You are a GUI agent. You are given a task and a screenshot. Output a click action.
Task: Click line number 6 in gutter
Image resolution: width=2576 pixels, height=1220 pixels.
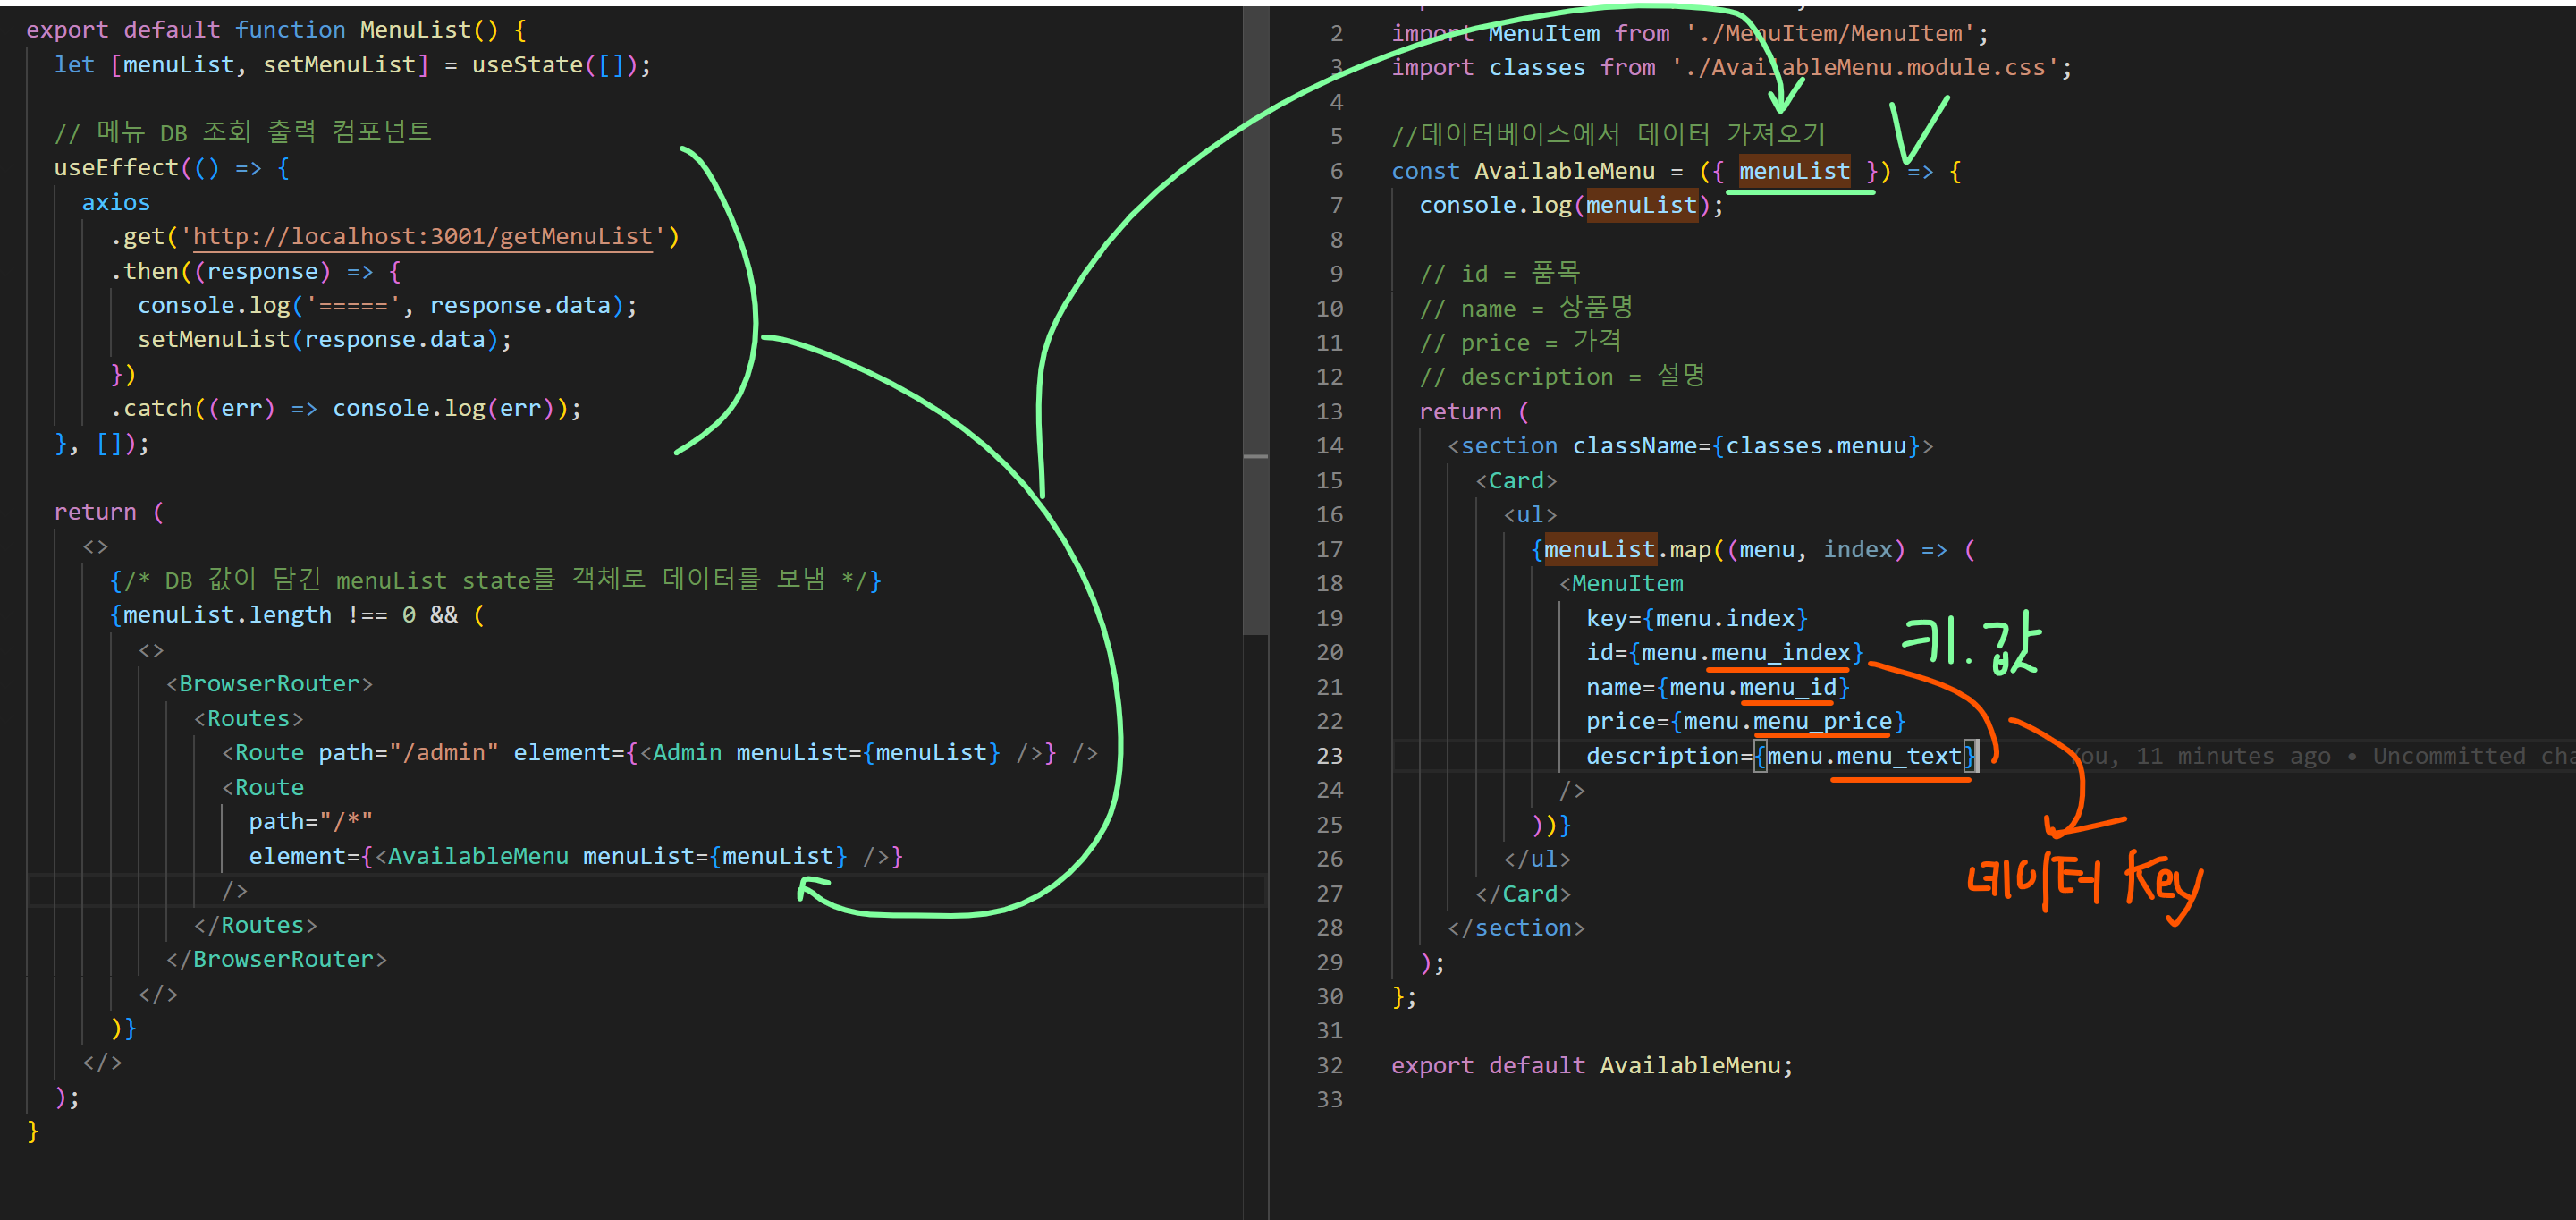pos(1336,171)
